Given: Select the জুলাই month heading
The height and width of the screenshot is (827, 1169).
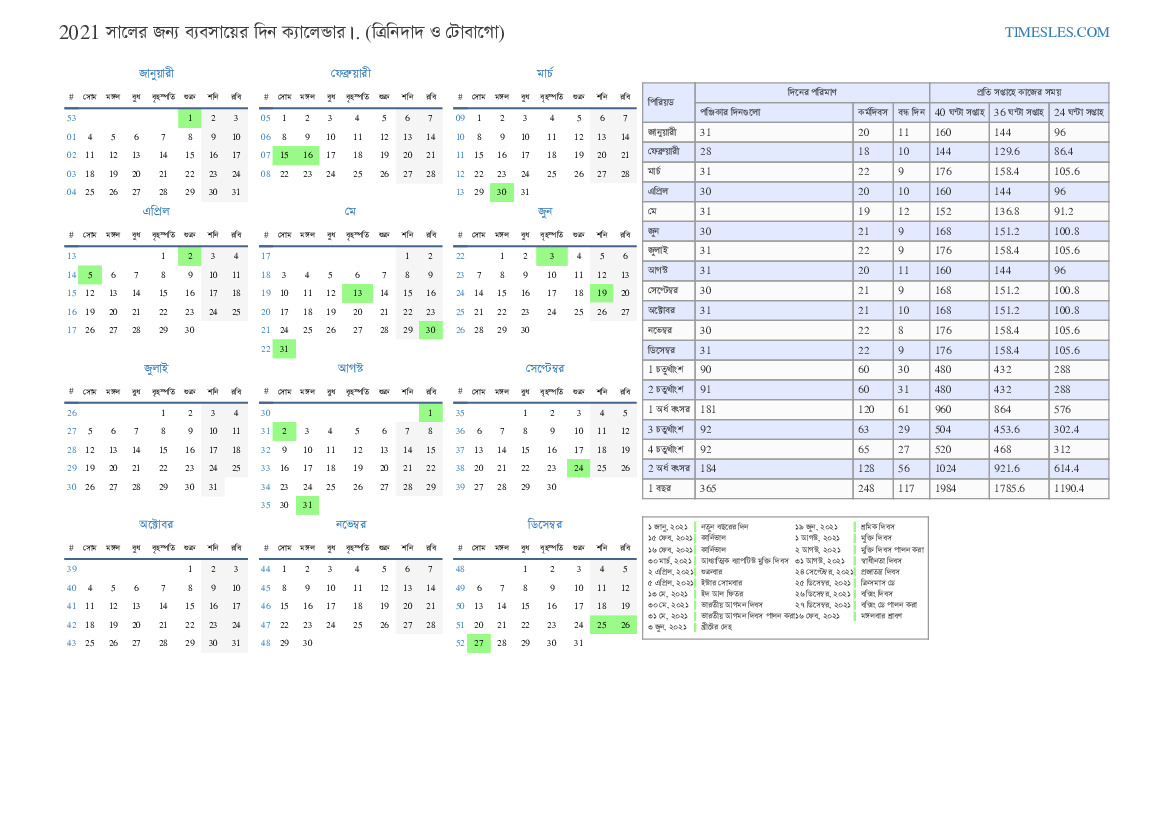Looking at the screenshot, I should pos(156,368).
